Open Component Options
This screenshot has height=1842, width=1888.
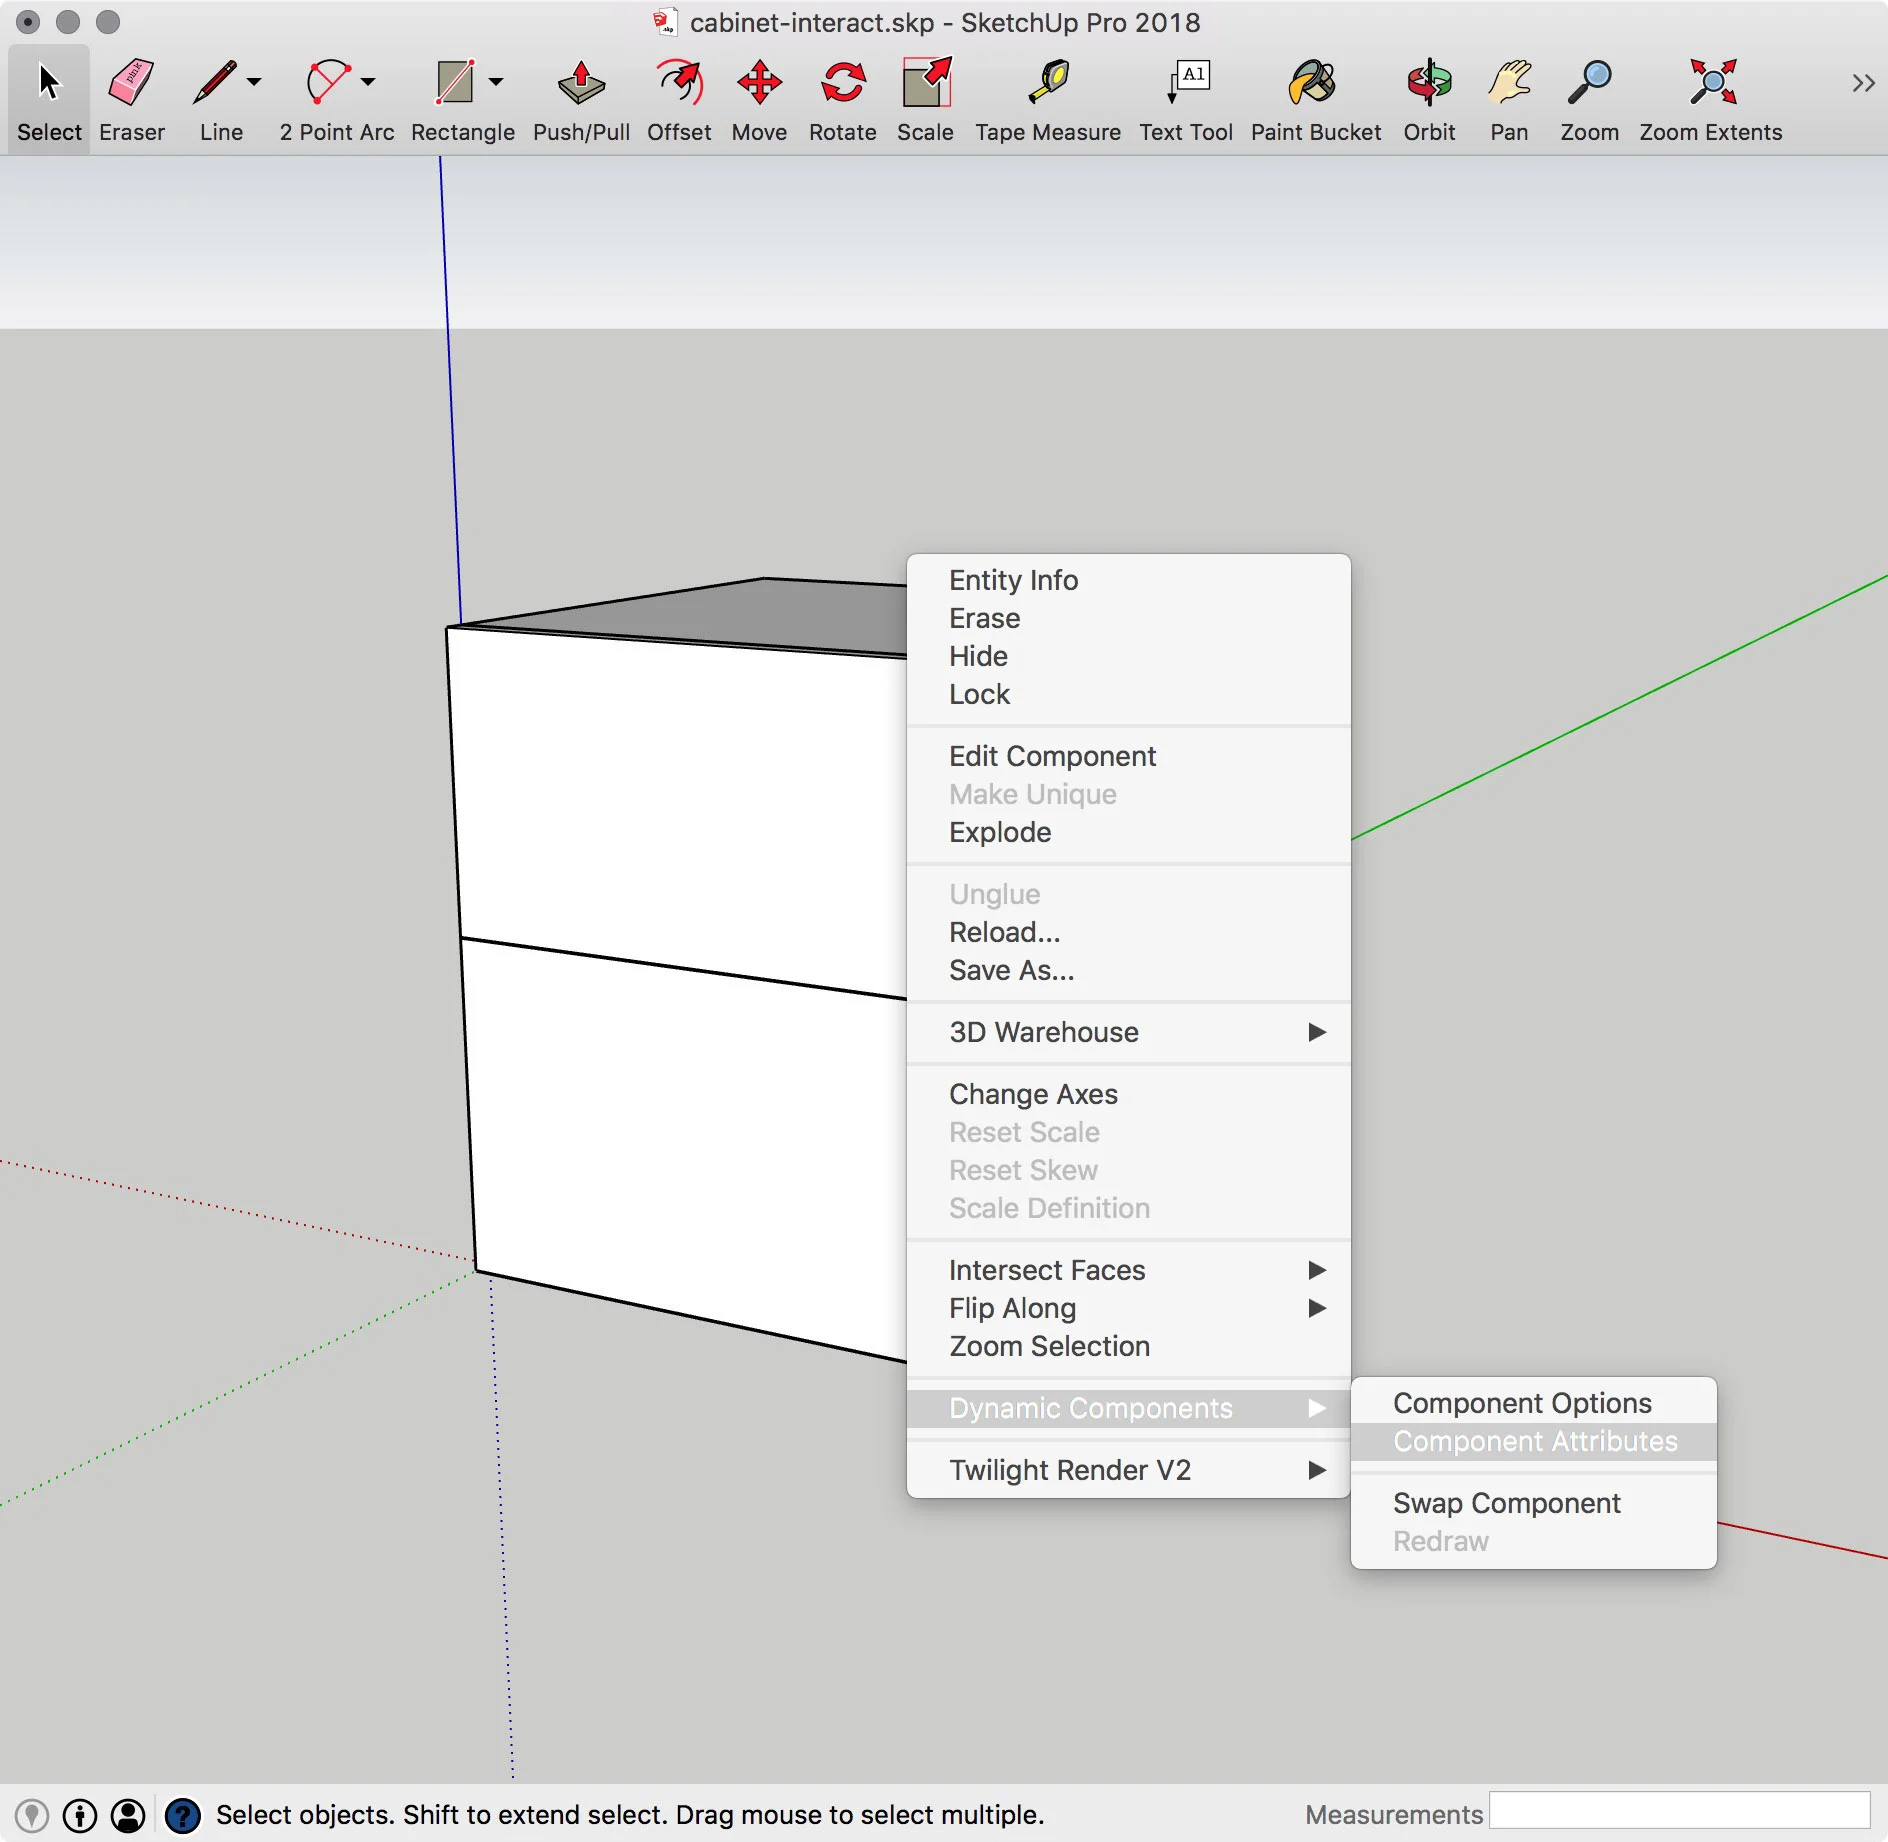(1533, 1403)
